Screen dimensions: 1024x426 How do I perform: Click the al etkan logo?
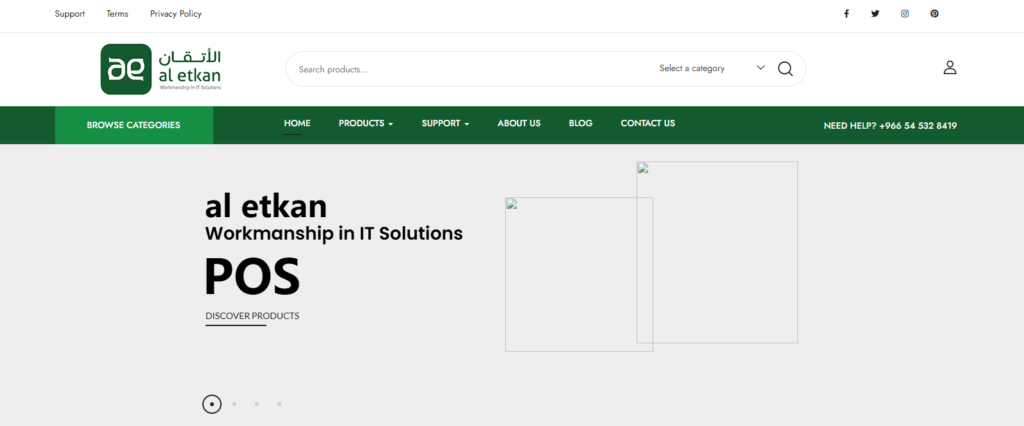pos(161,69)
